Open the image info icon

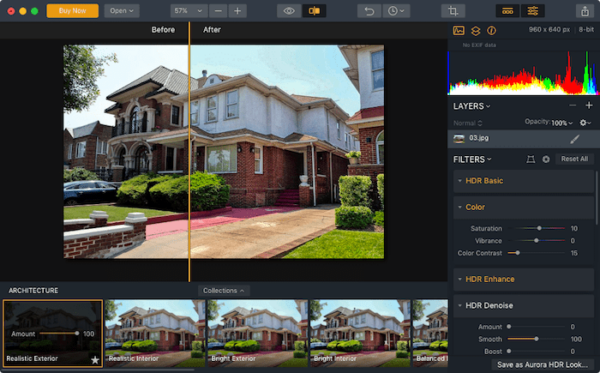pos(491,31)
